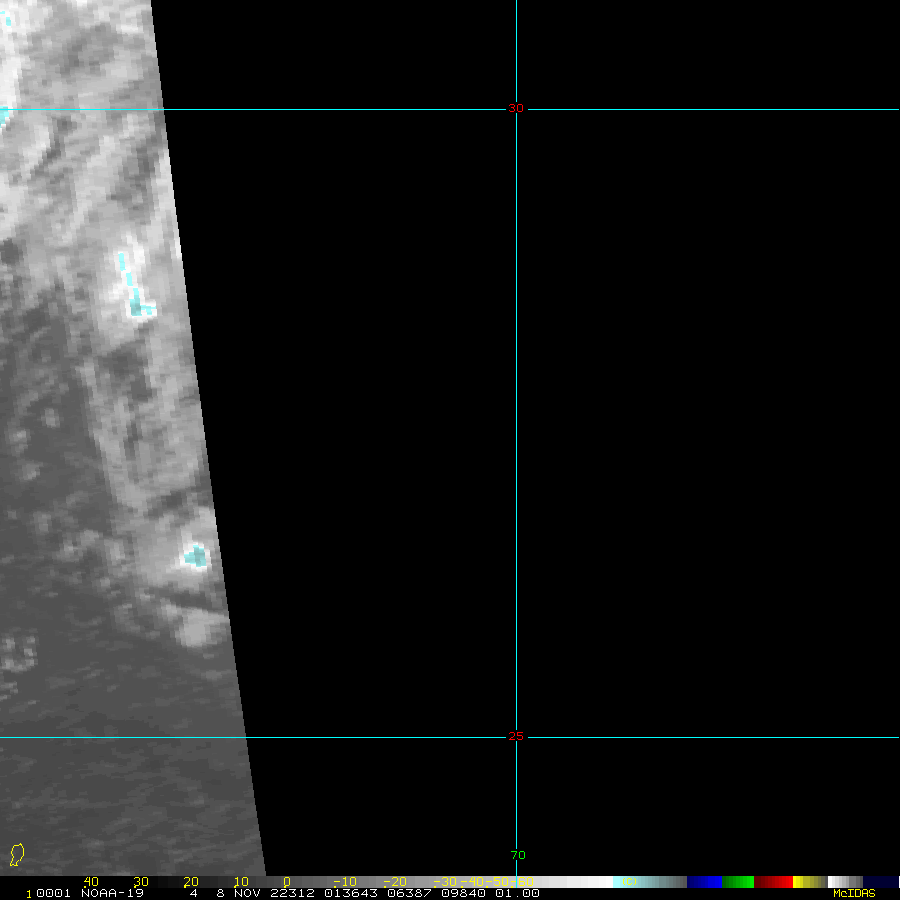
Task: Click the green 70 longitude label
Action: tap(517, 855)
